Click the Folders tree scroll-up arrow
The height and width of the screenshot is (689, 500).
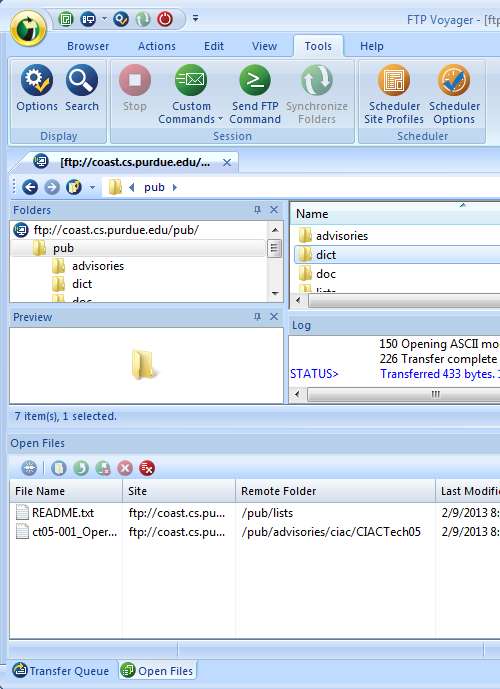point(275,230)
